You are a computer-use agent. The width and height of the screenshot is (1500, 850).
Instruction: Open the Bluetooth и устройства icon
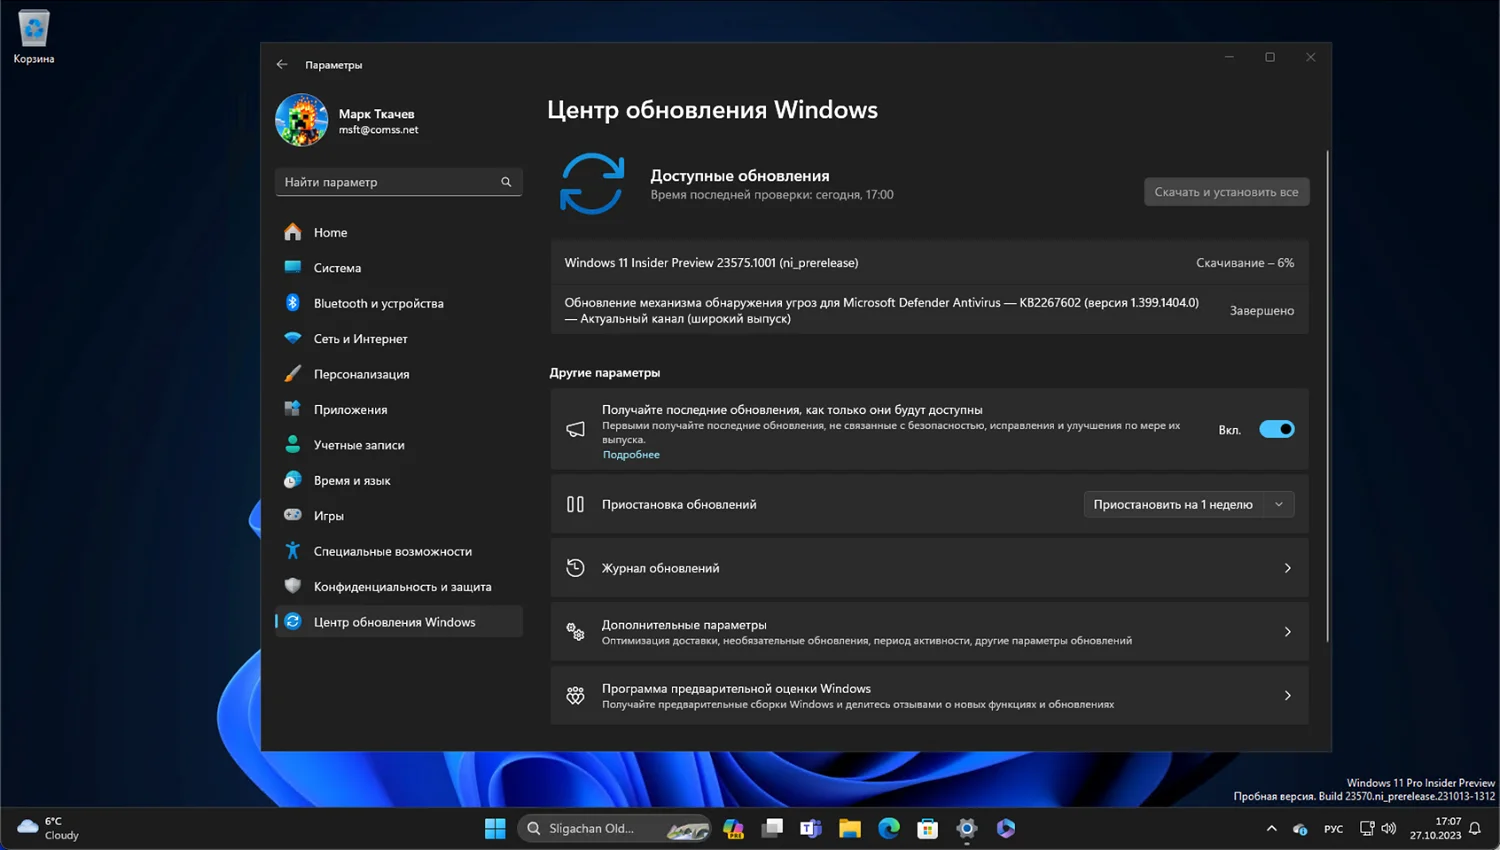pos(292,303)
